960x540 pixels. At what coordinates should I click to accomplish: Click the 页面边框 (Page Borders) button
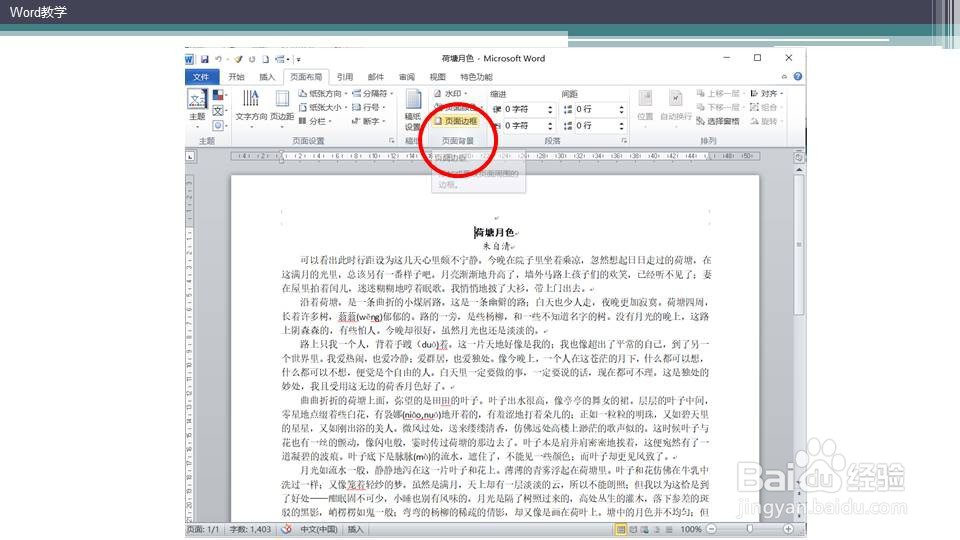[x=456, y=121]
